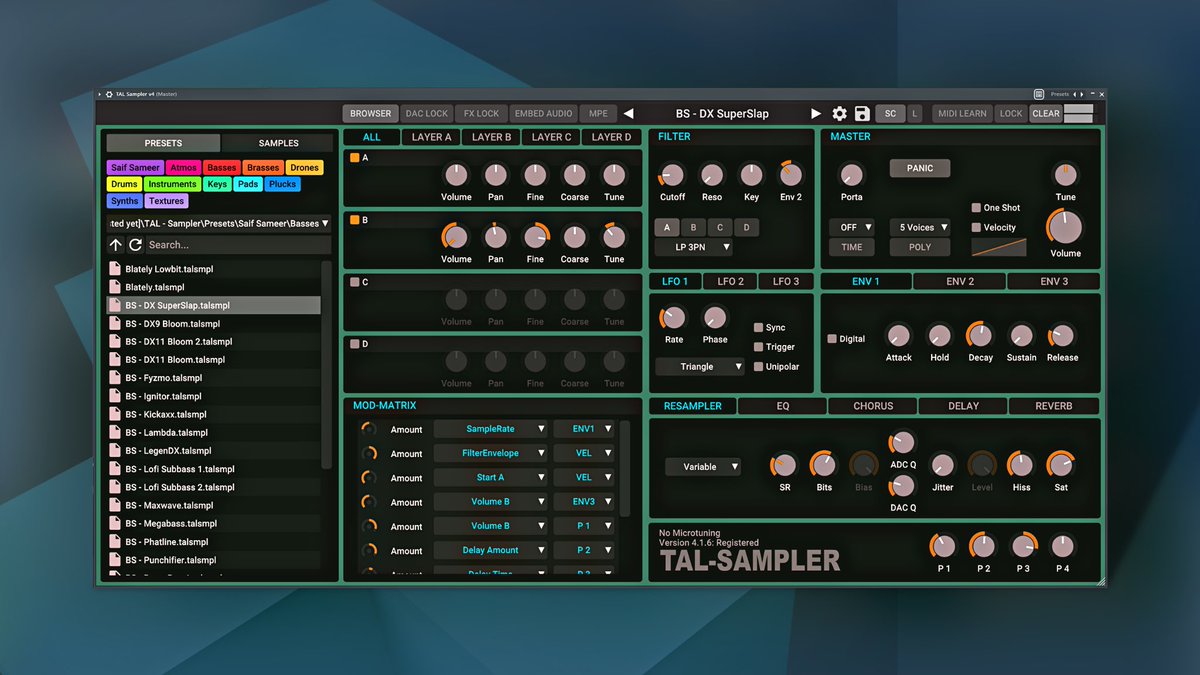Click the Master Volume knob
The width and height of the screenshot is (1200, 675).
pos(1065,227)
